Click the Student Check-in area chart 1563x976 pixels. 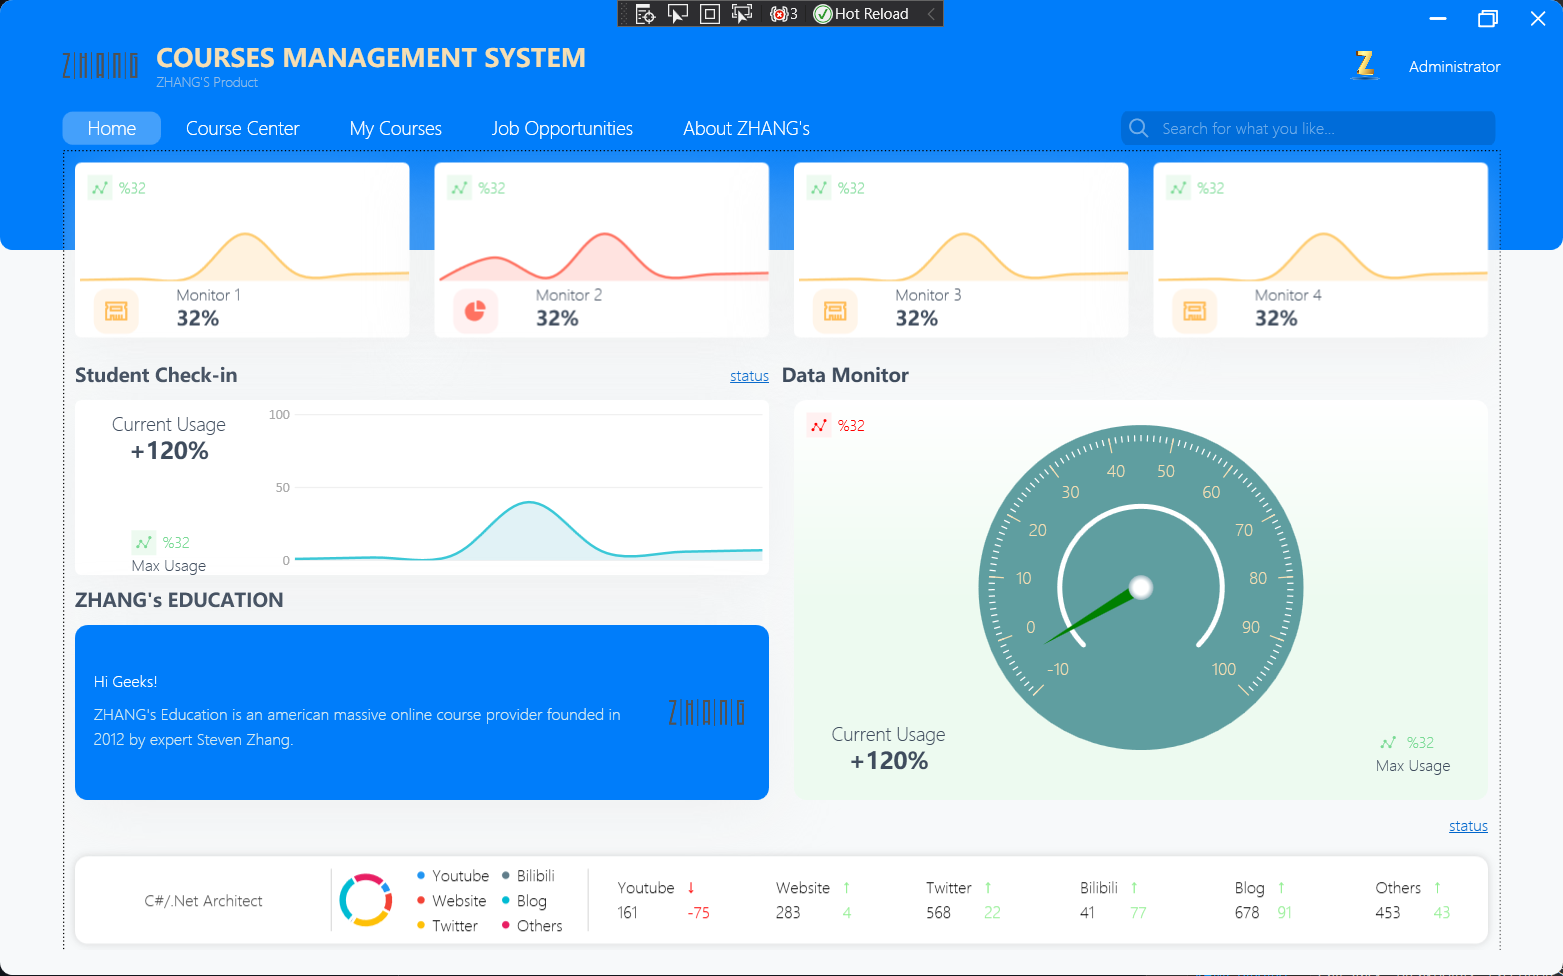click(528, 487)
